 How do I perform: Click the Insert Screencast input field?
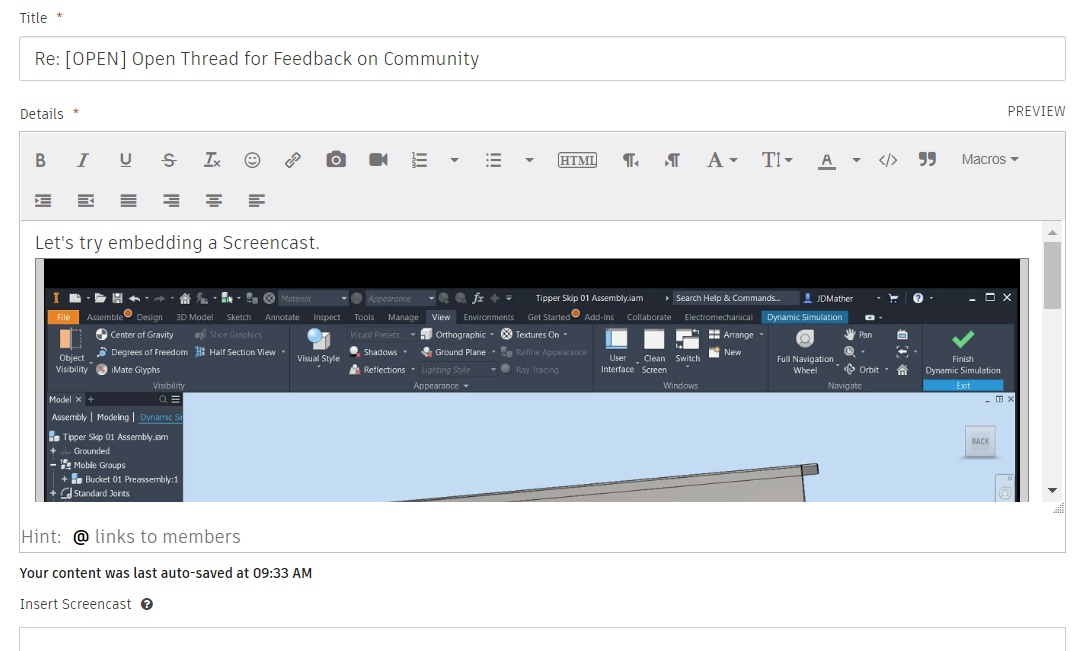click(543, 639)
